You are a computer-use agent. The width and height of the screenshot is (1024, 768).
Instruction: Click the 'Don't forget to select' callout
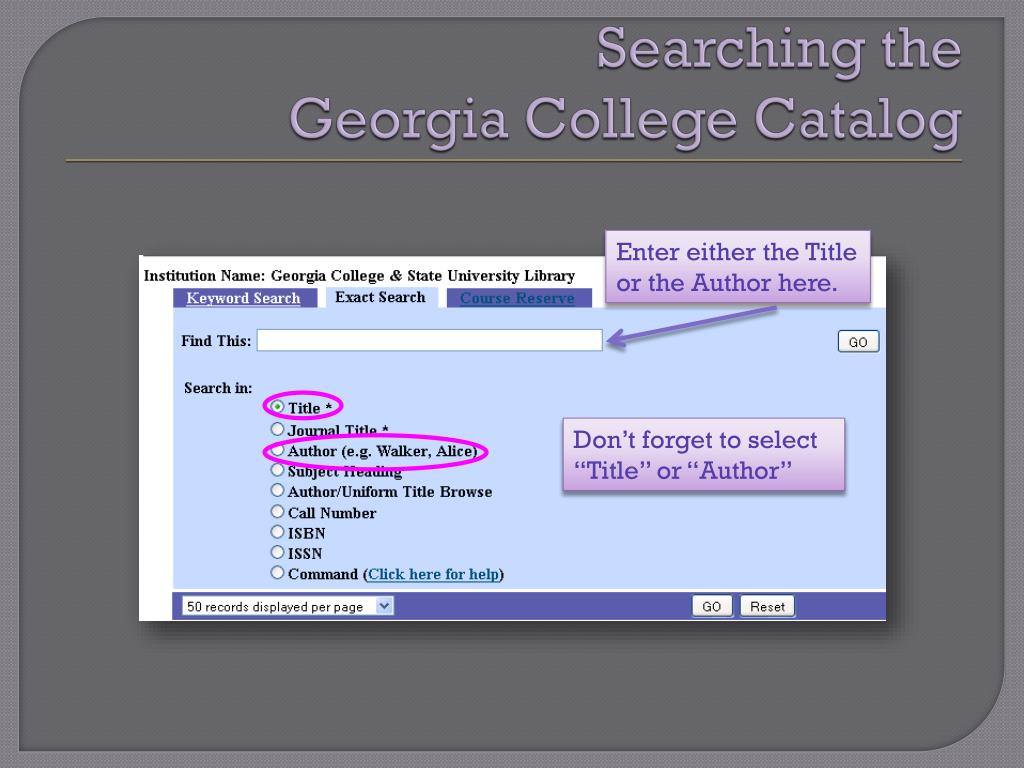[x=703, y=455]
